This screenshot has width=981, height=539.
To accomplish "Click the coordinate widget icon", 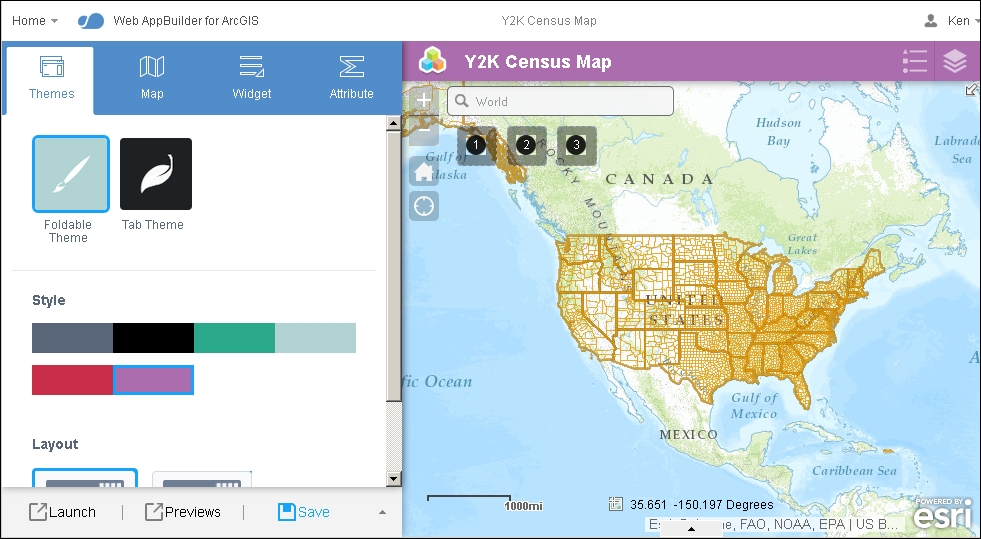I will pyautogui.click(x=616, y=504).
